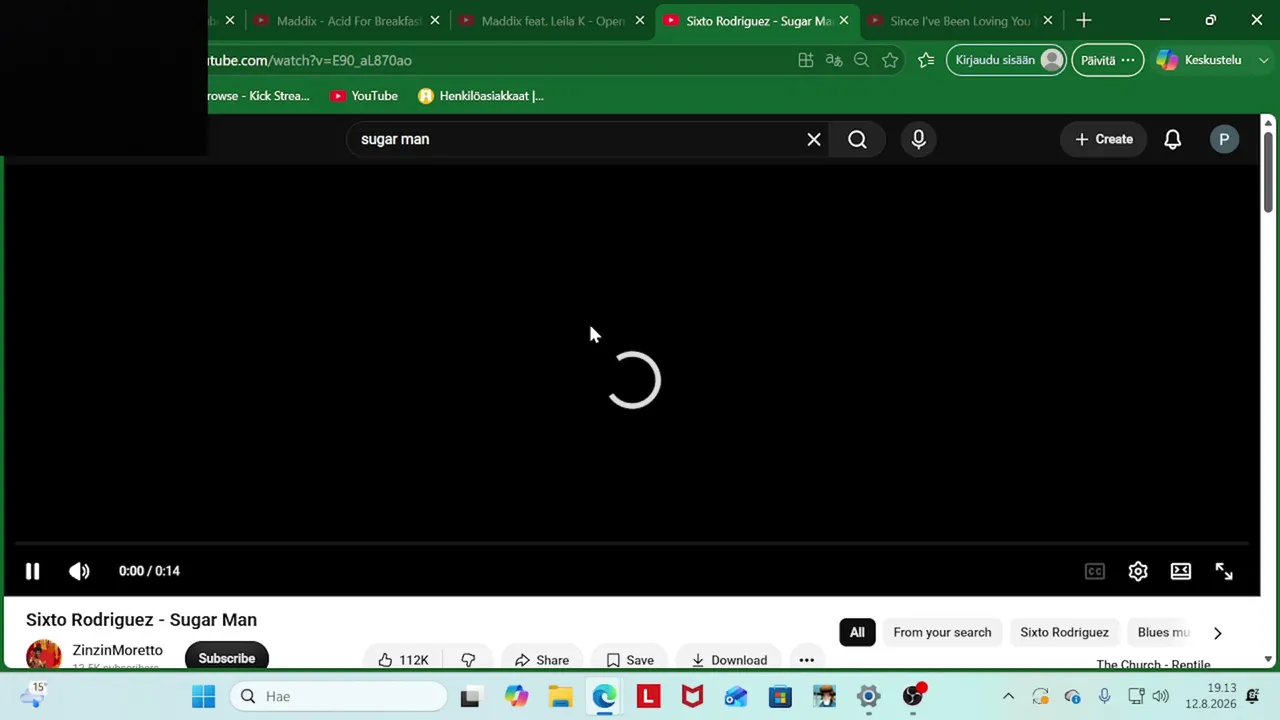The width and height of the screenshot is (1280, 720).
Task: Open the Windows Start menu
Action: [x=203, y=696]
